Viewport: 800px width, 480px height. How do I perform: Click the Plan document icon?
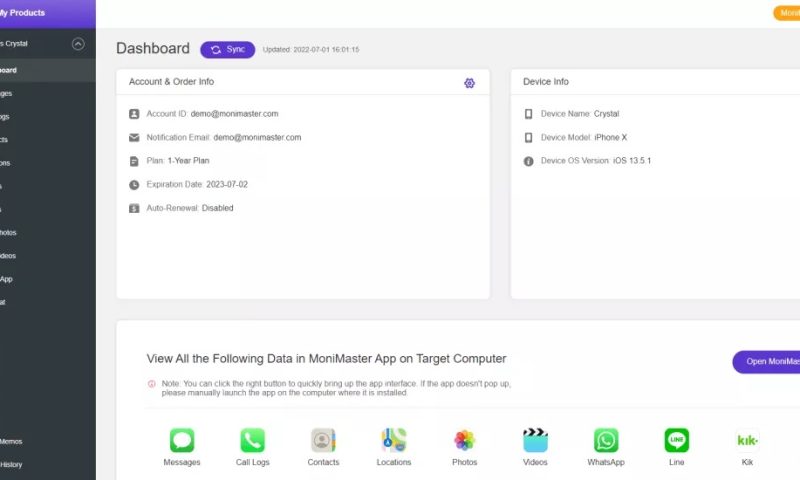[134, 161]
